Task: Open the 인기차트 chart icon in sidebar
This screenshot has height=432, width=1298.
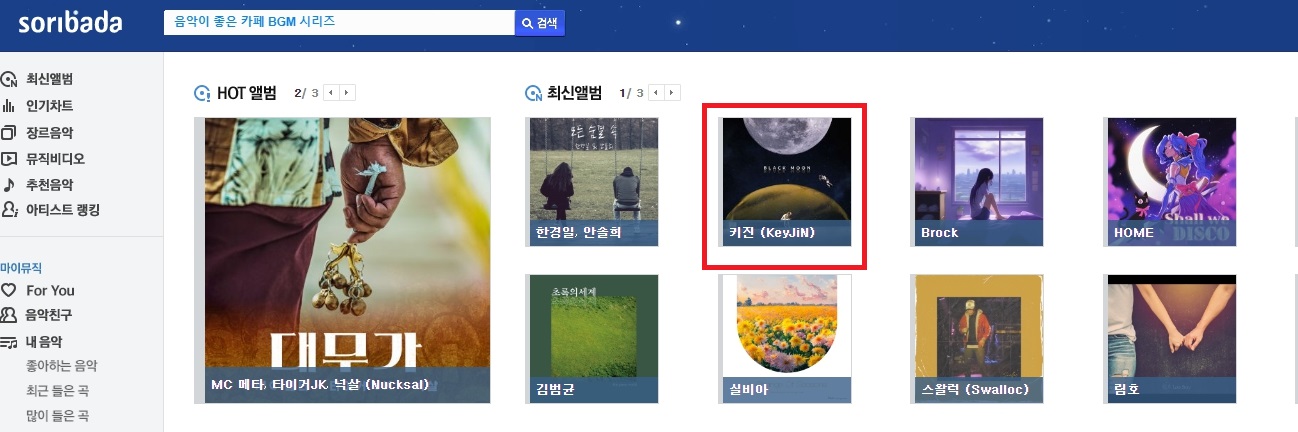Action: pyautogui.click(x=9, y=106)
